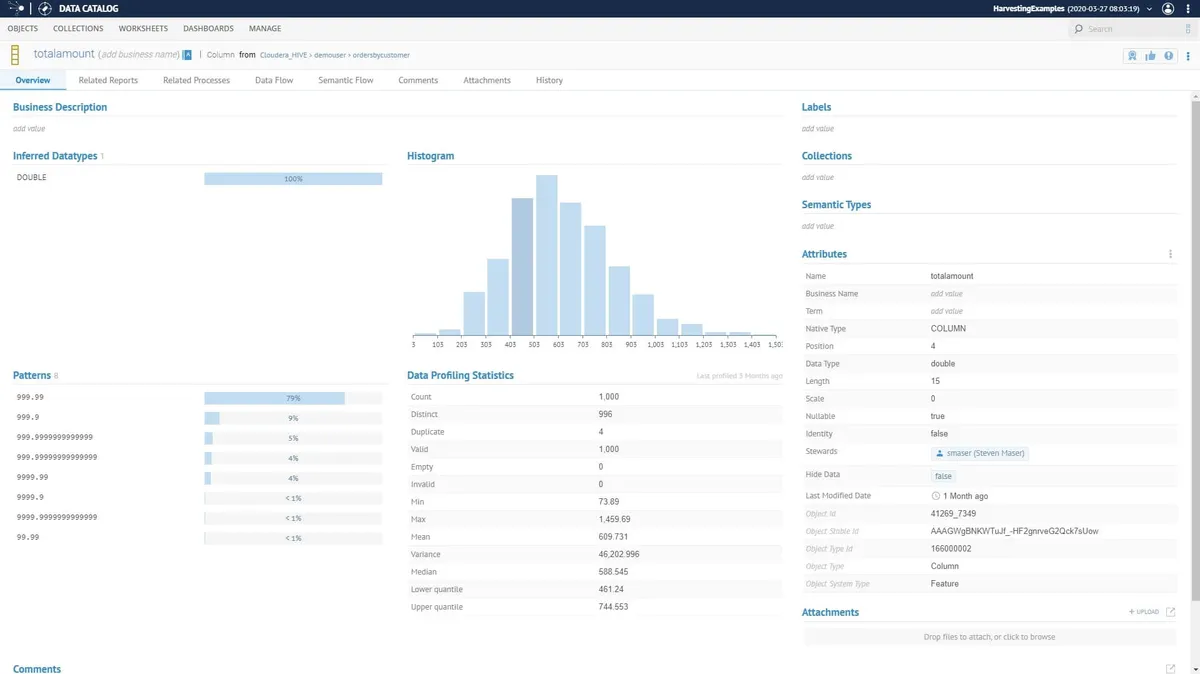Open the History tab
This screenshot has width=1200, height=674.
click(x=548, y=80)
